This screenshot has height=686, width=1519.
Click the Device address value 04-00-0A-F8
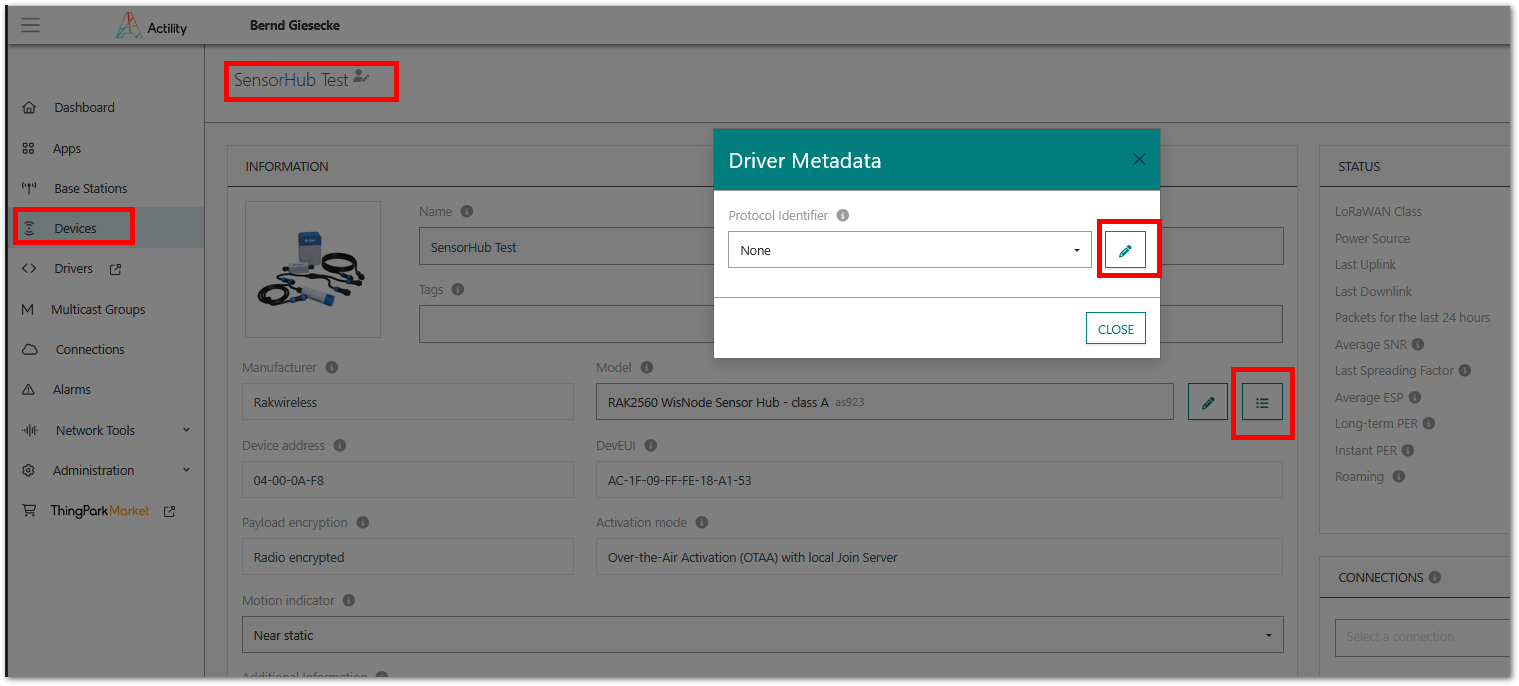[408, 480]
